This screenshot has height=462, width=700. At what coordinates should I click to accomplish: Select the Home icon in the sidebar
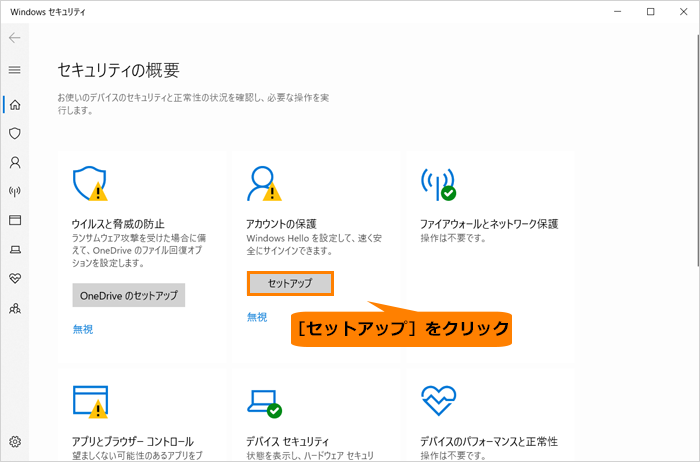(15, 104)
